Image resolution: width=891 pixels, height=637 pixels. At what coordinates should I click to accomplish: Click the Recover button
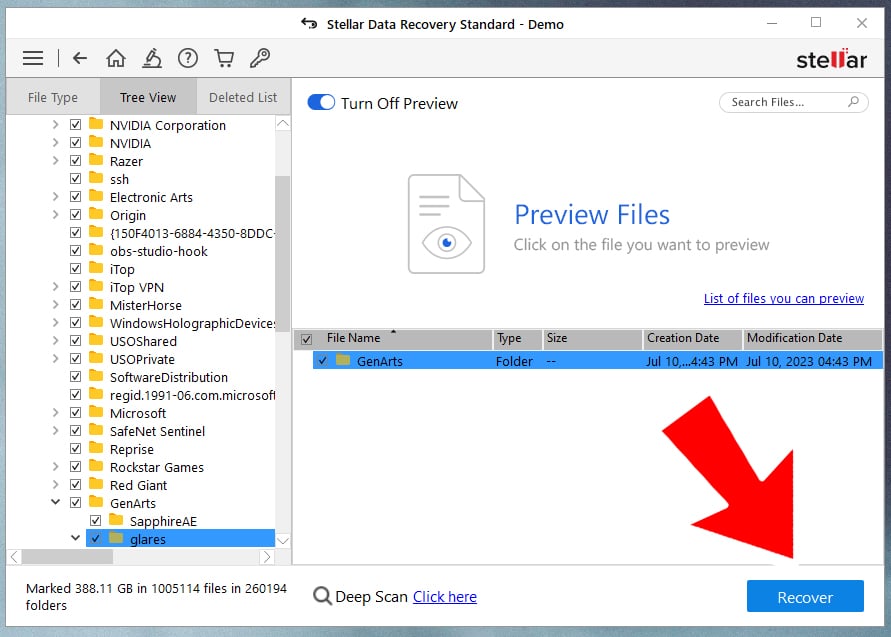[x=805, y=596]
